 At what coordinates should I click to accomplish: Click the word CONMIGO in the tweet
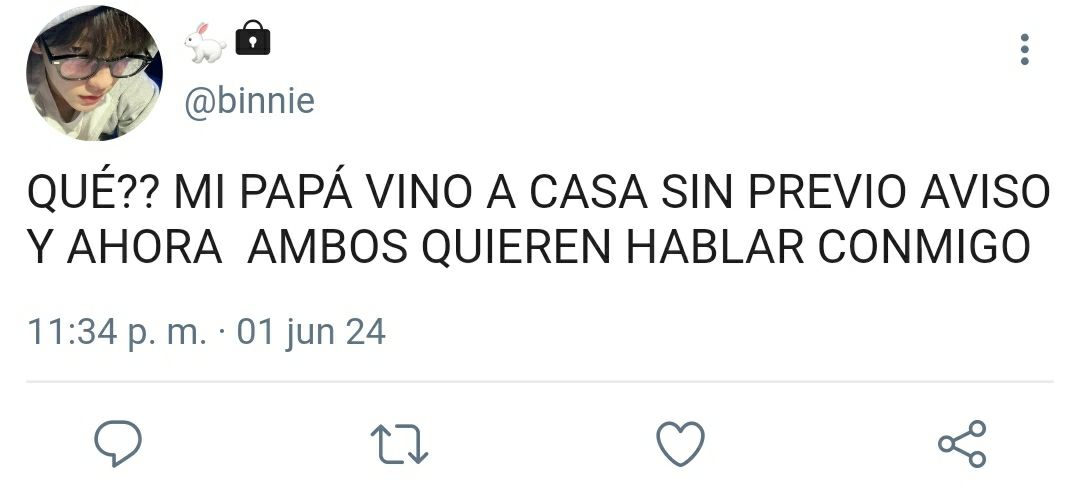pos(924,247)
